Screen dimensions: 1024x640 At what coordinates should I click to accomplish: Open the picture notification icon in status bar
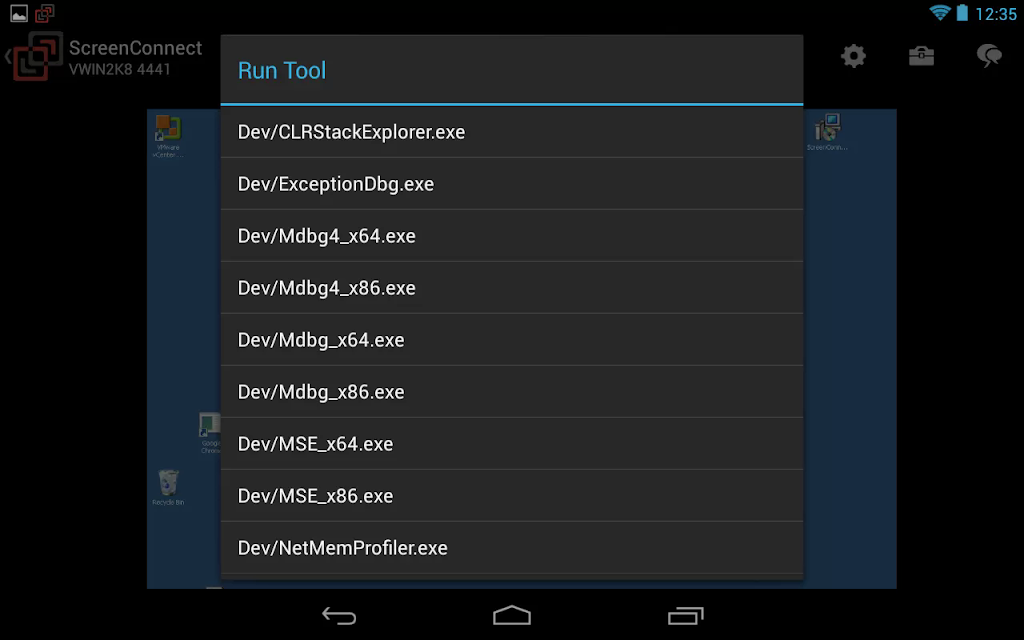click(19, 13)
